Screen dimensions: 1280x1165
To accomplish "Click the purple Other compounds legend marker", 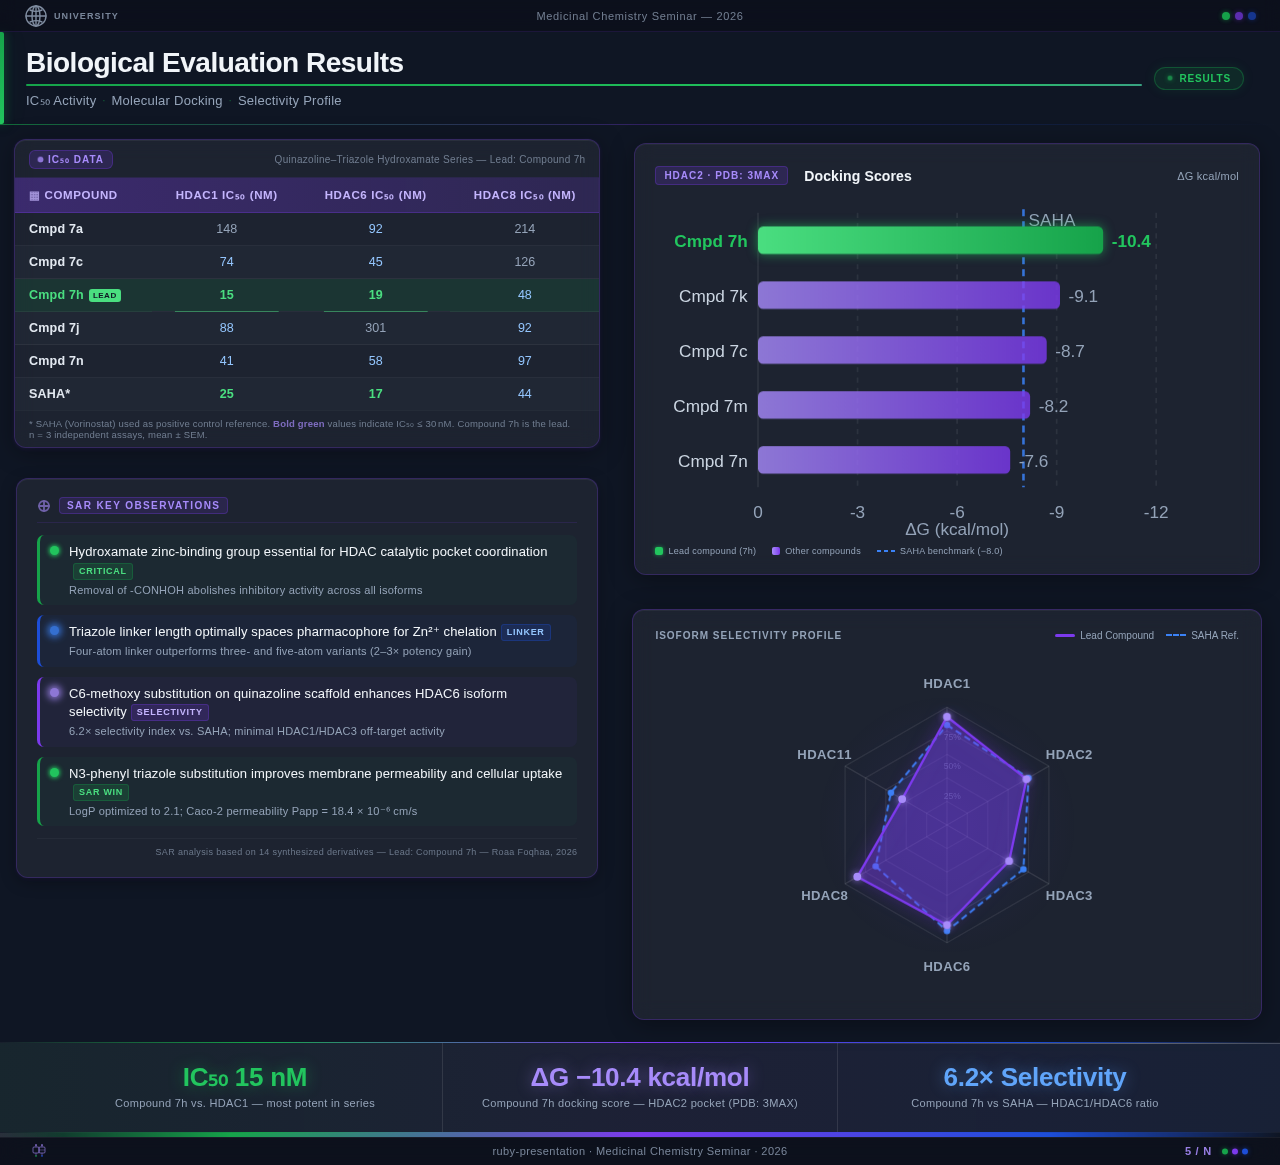I will click(x=774, y=551).
